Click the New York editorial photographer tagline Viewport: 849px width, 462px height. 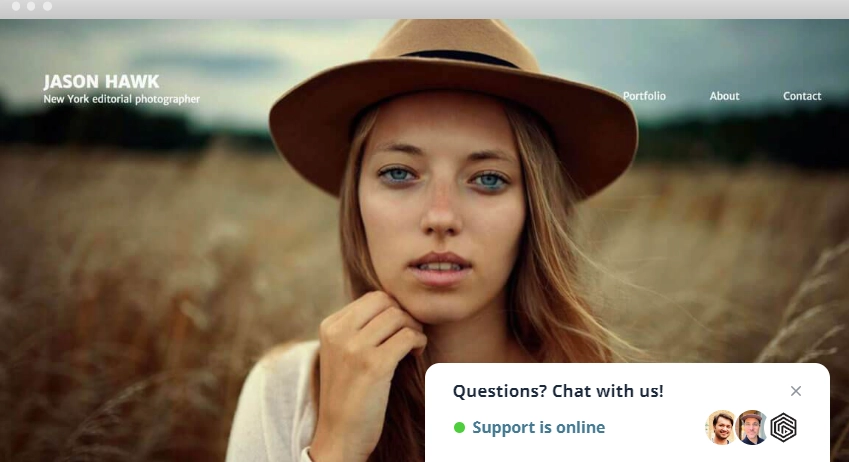[x=121, y=99]
